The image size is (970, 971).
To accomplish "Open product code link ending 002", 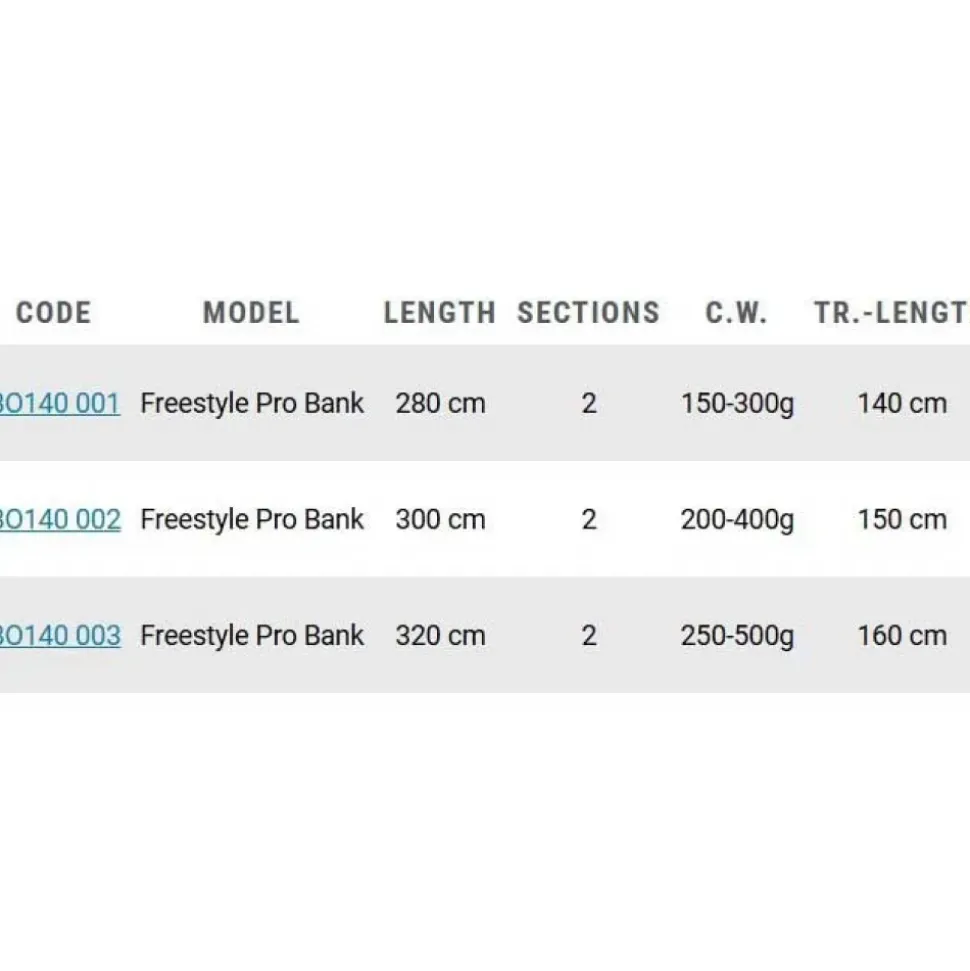I will (60, 520).
